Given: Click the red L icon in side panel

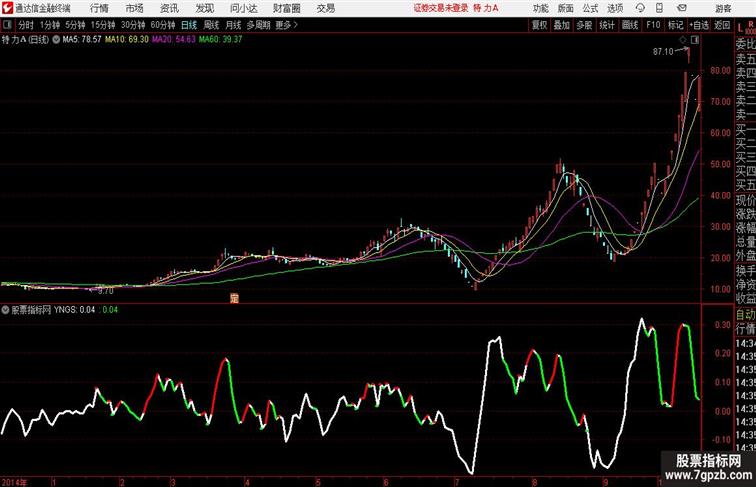Looking at the screenshot, I should click(x=740, y=28).
